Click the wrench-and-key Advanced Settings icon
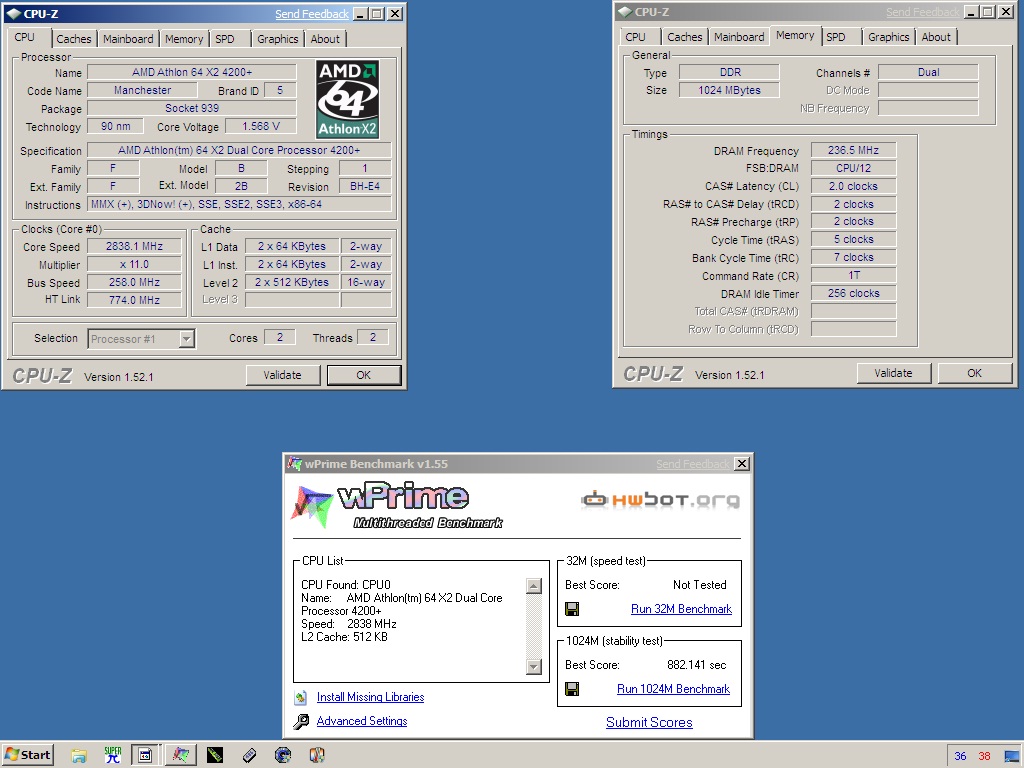 click(300, 721)
